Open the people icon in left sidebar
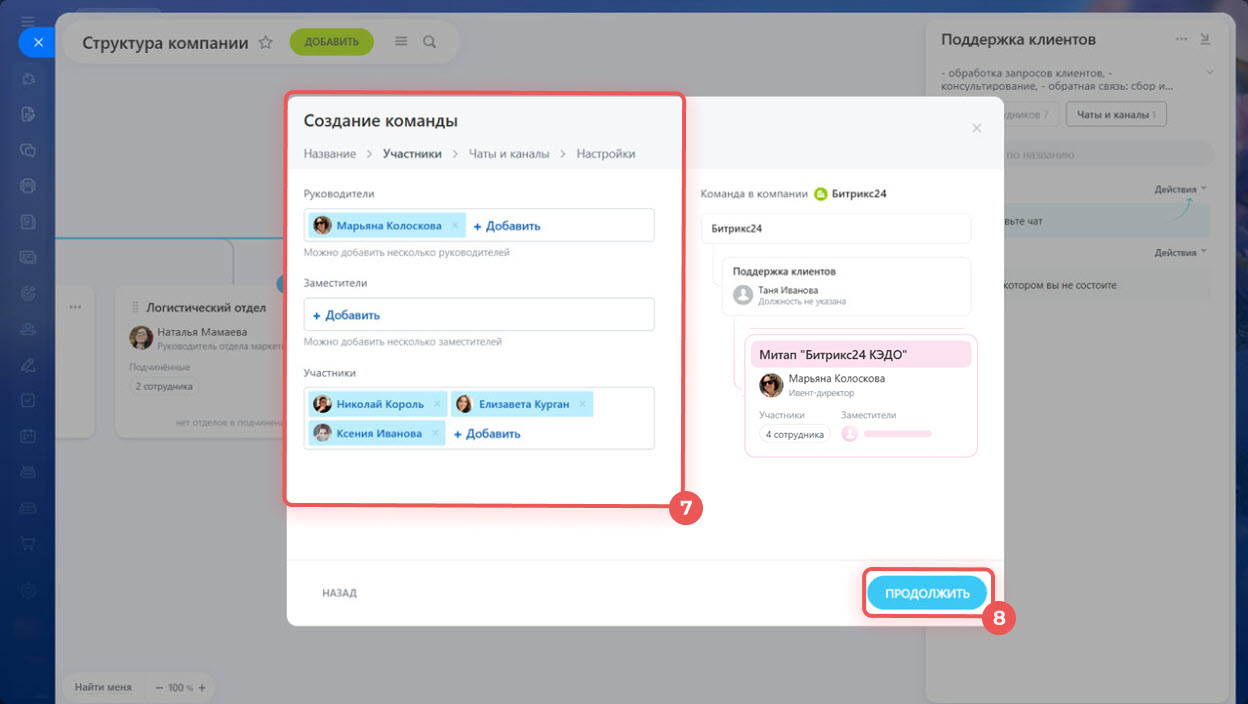The image size is (1248, 704). [x=28, y=328]
